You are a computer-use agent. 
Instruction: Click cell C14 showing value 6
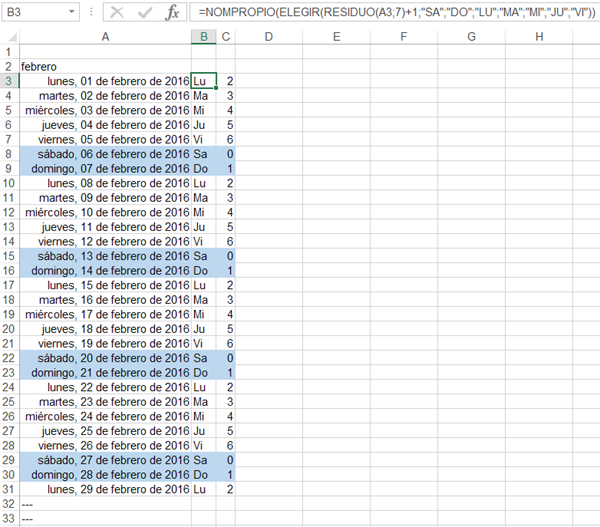click(x=226, y=241)
